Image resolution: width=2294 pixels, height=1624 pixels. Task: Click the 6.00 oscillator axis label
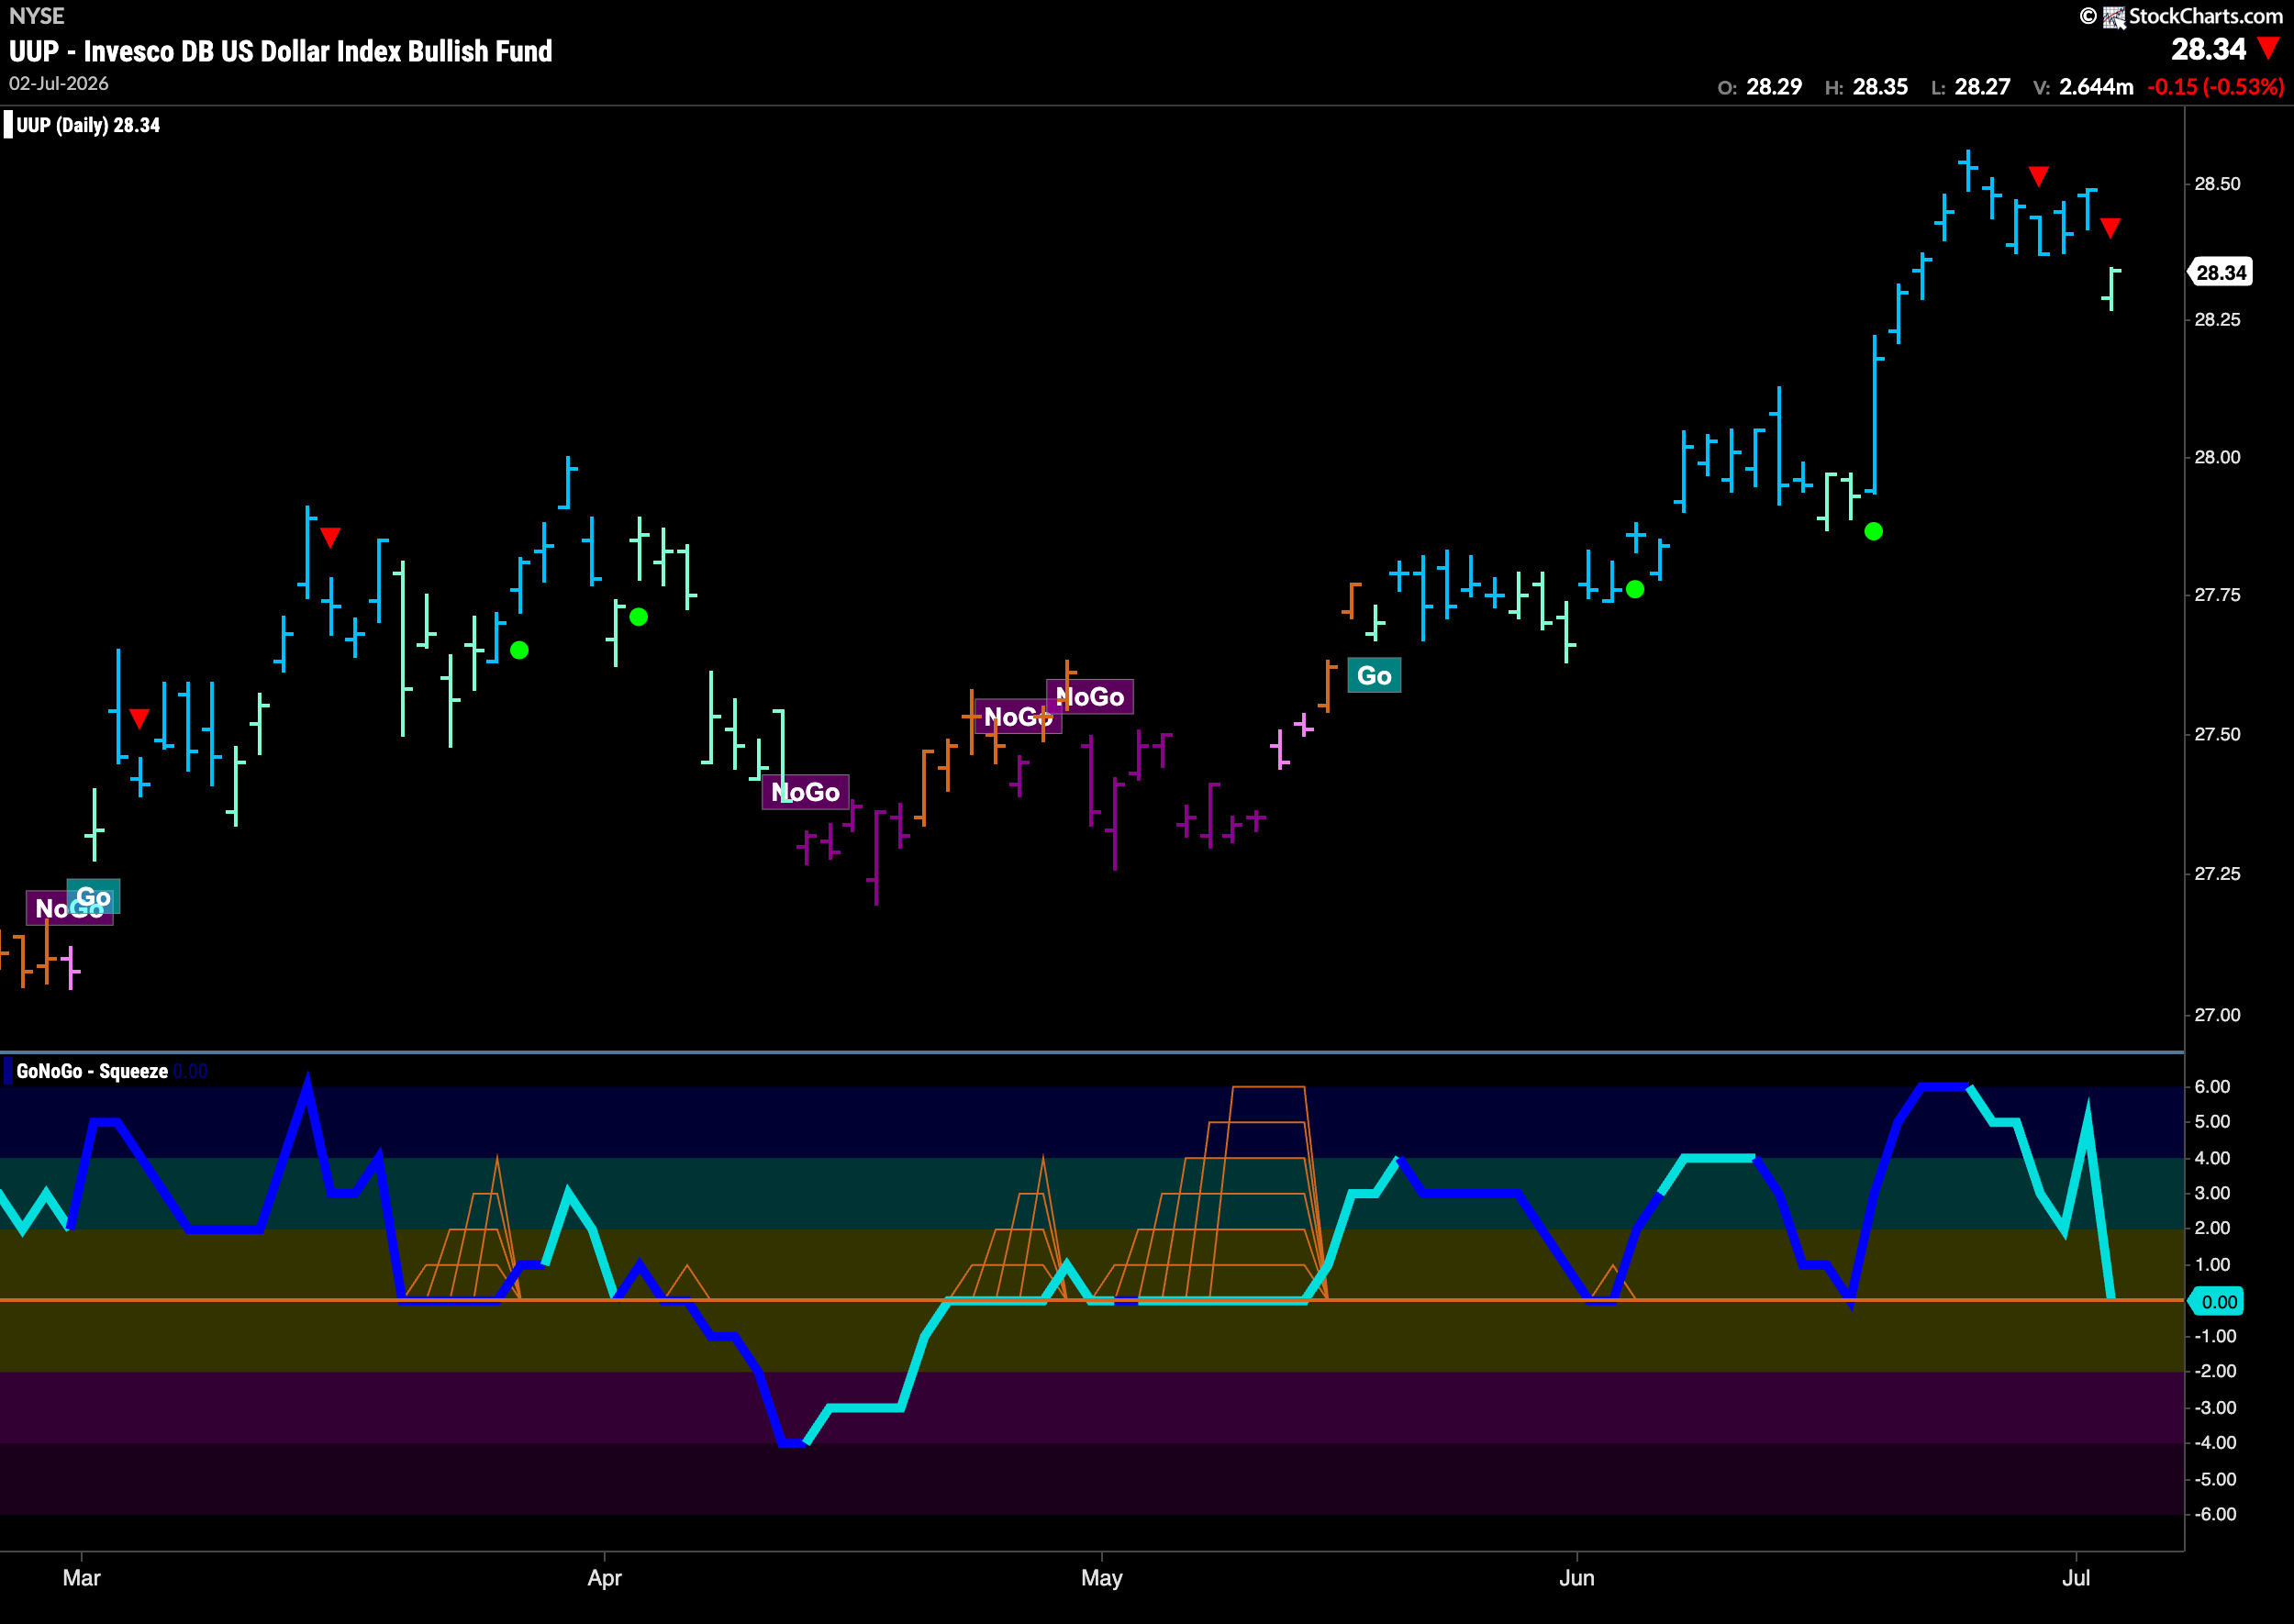tap(2212, 1086)
